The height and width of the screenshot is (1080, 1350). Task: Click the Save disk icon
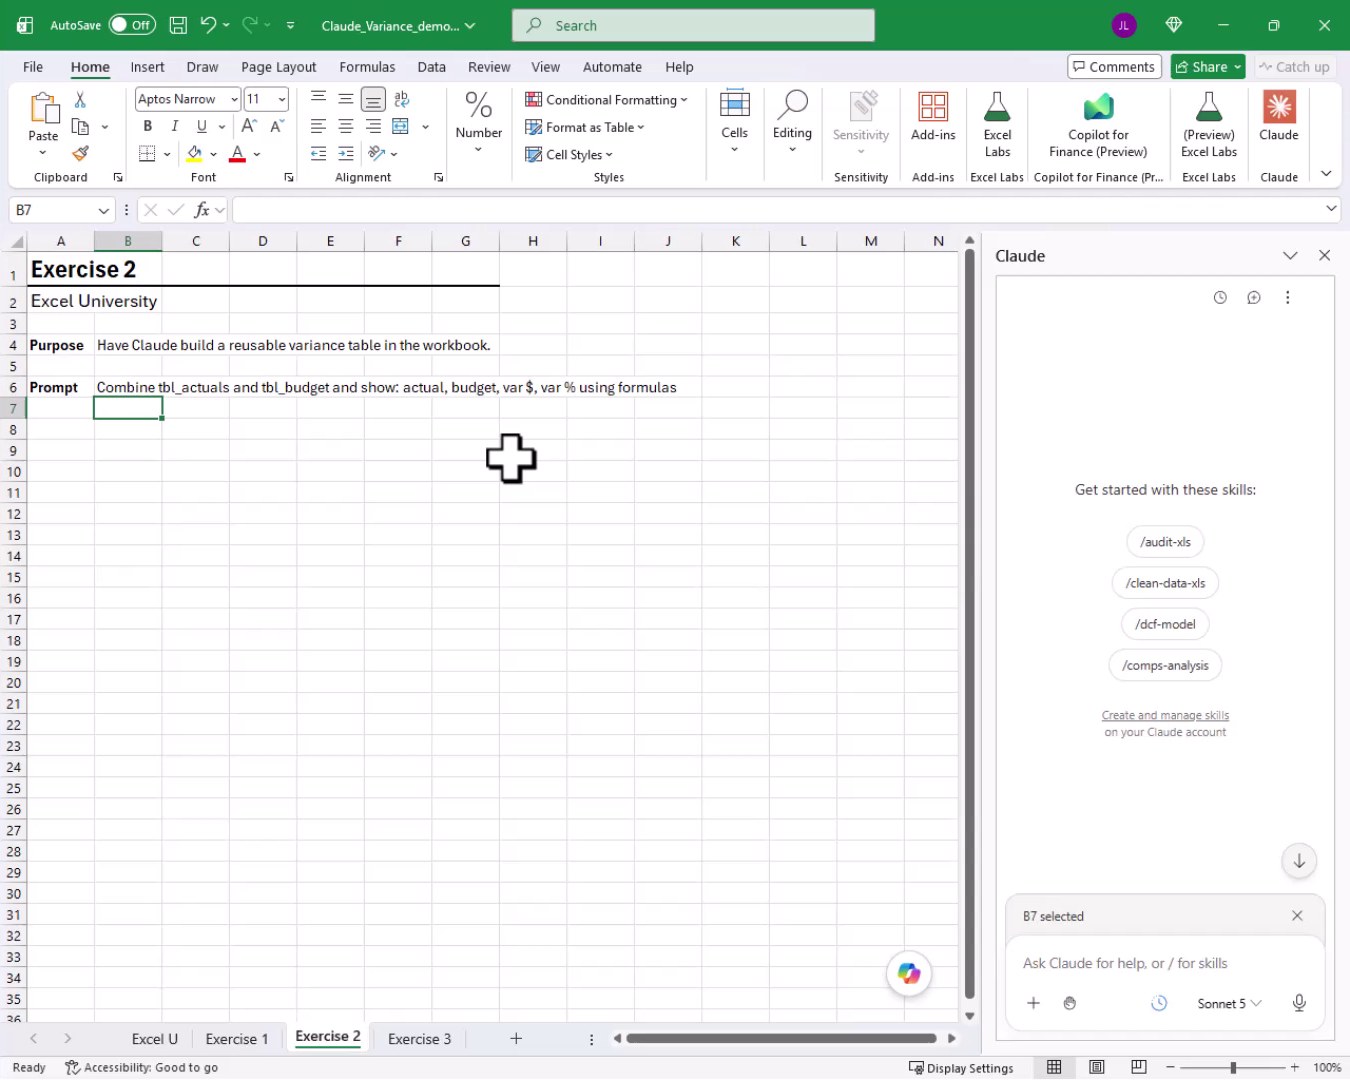coord(178,25)
